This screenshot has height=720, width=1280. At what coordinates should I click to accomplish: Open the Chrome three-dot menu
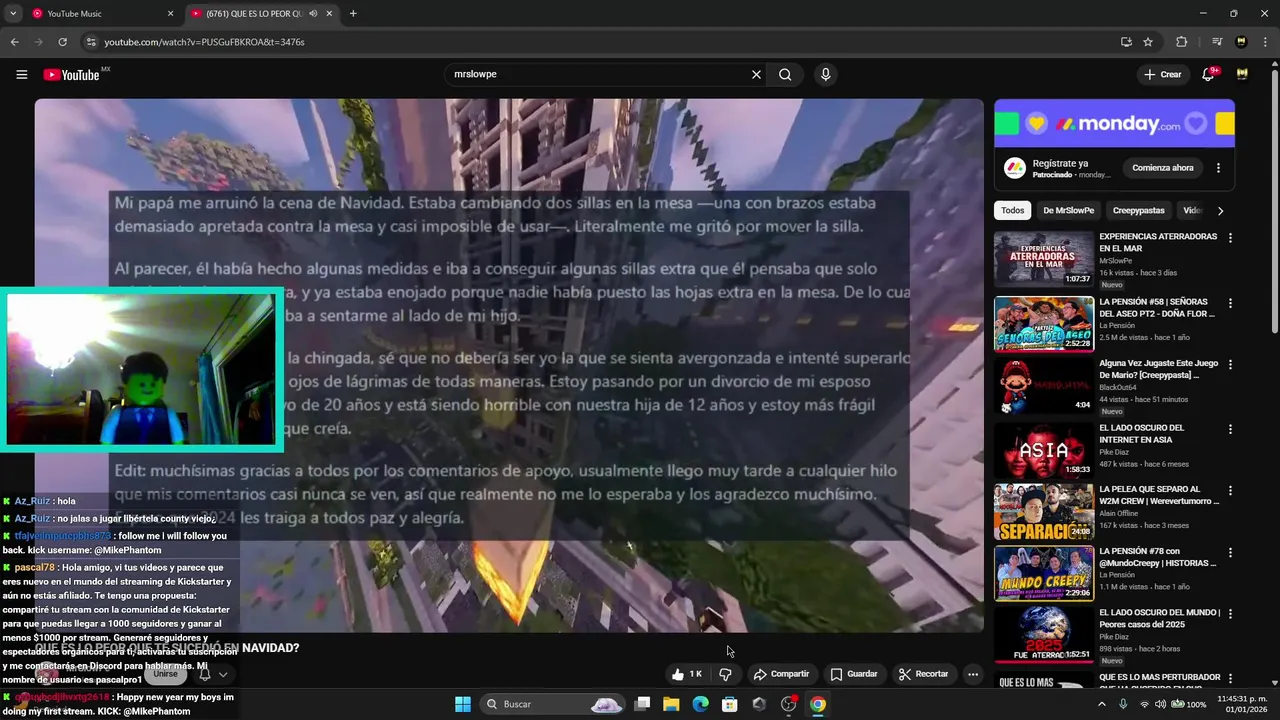point(1265,42)
